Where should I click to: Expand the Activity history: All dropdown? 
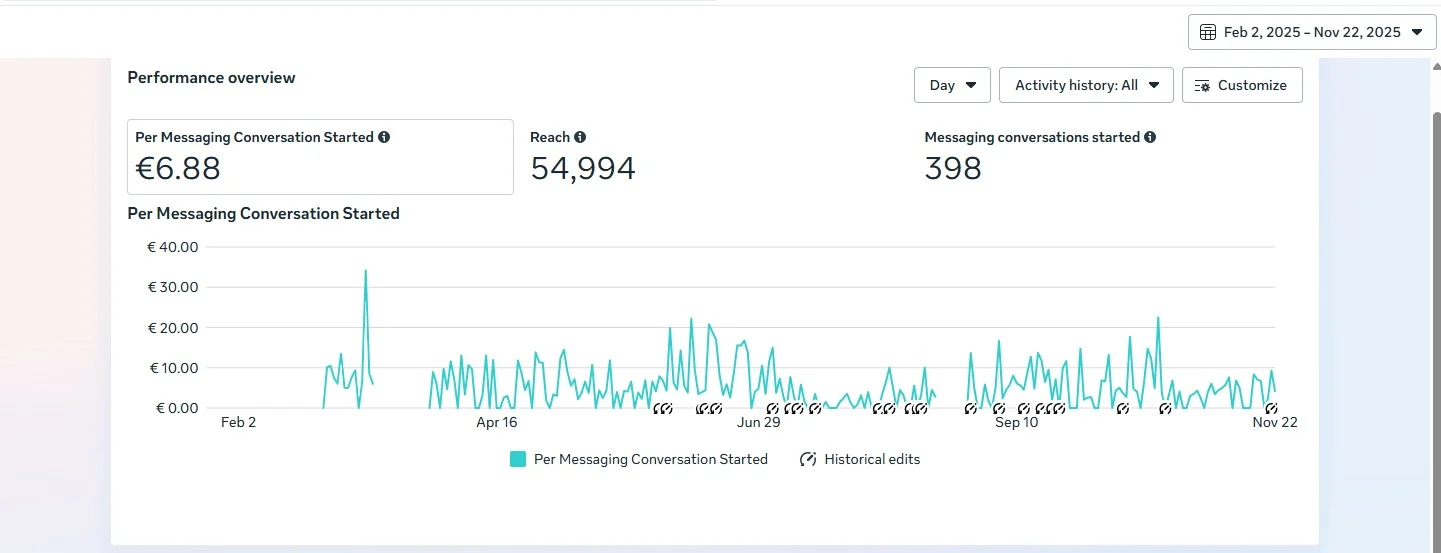pyautogui.click(x=1085, y=85)
